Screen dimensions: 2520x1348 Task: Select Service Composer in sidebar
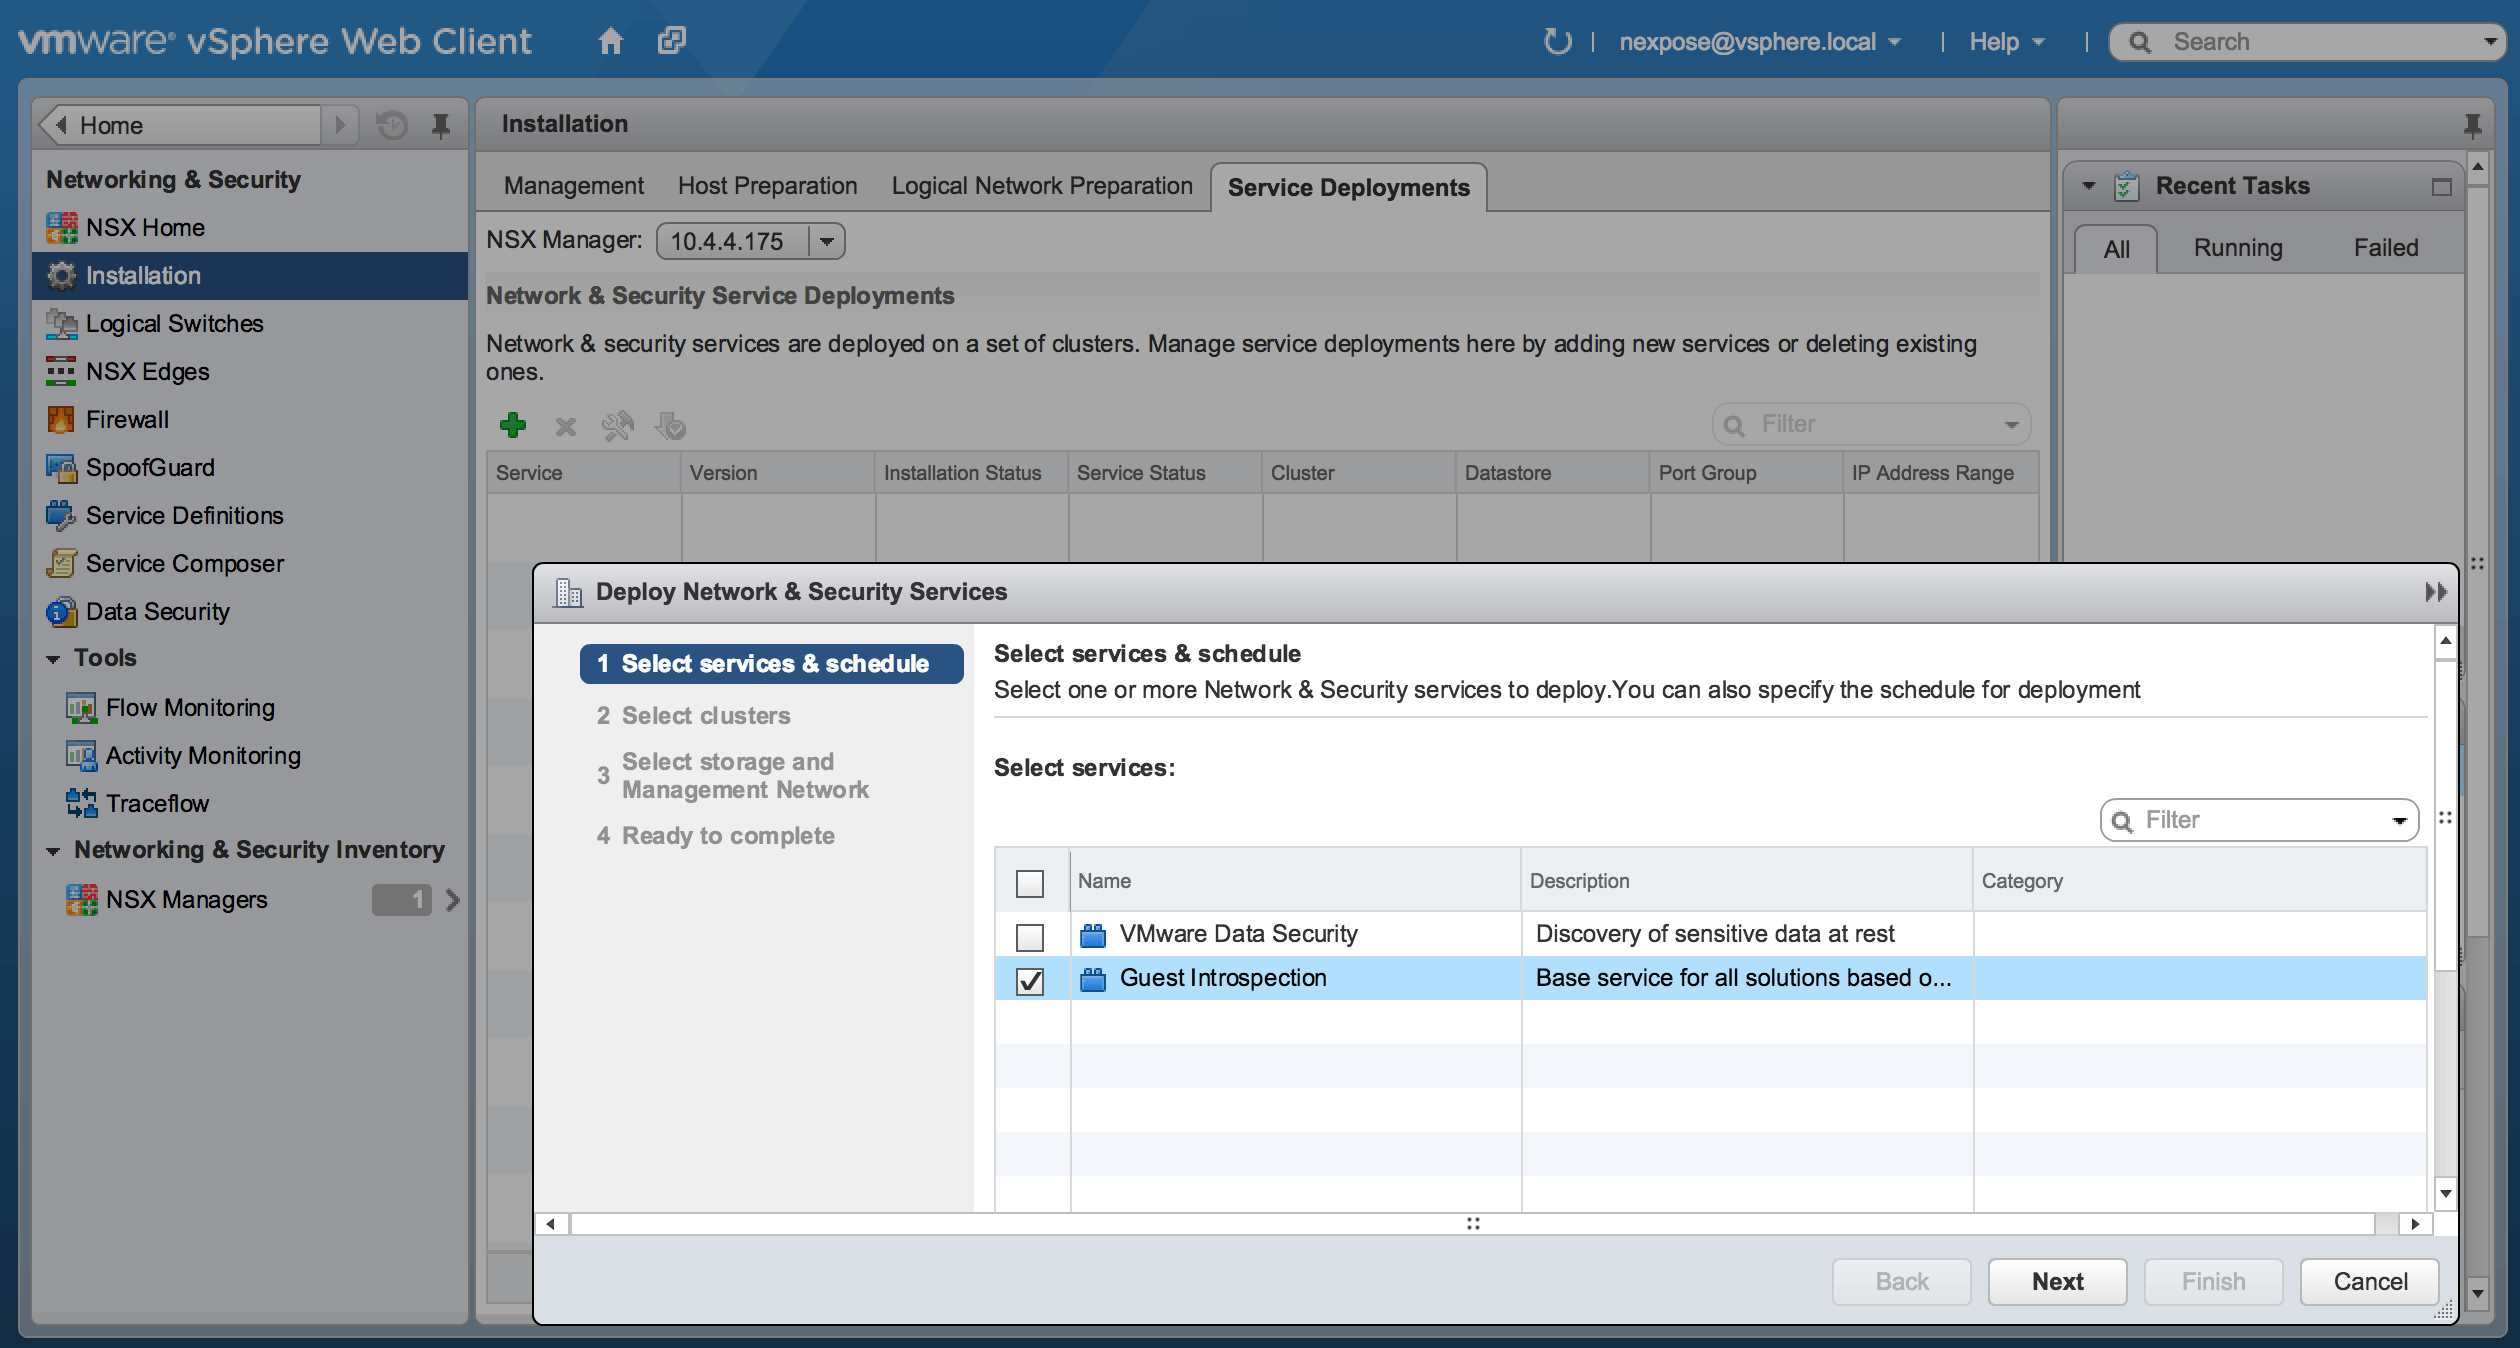click(x=184, y=564)
